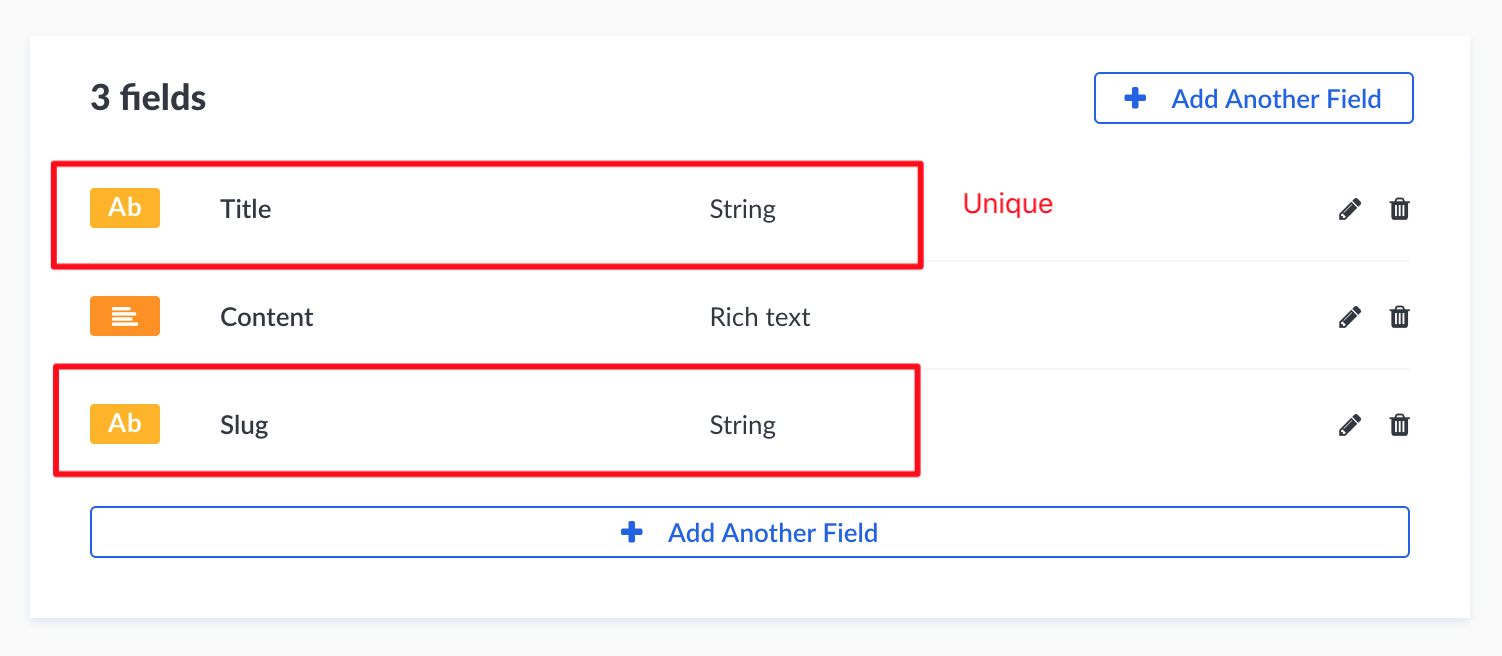1502x656 pixels.
Task: Click the trash delete icon for Content
Action: click(x=1399, y=316)
